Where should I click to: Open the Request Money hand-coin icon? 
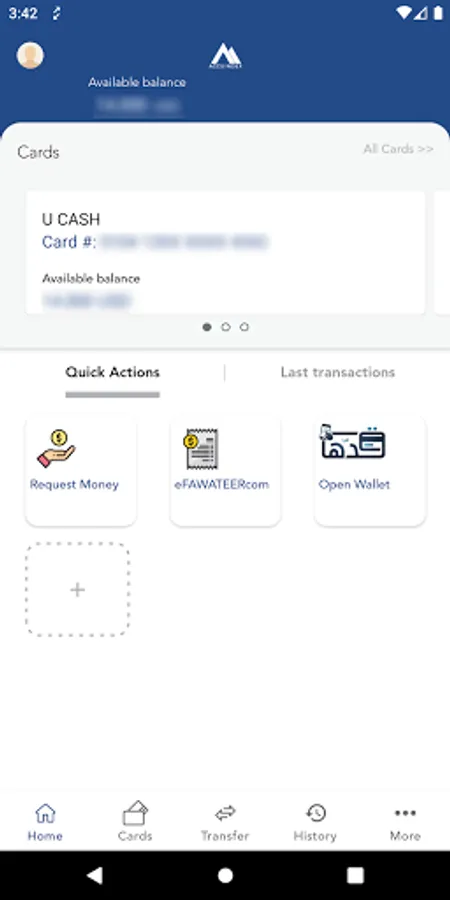coord(56,448)
